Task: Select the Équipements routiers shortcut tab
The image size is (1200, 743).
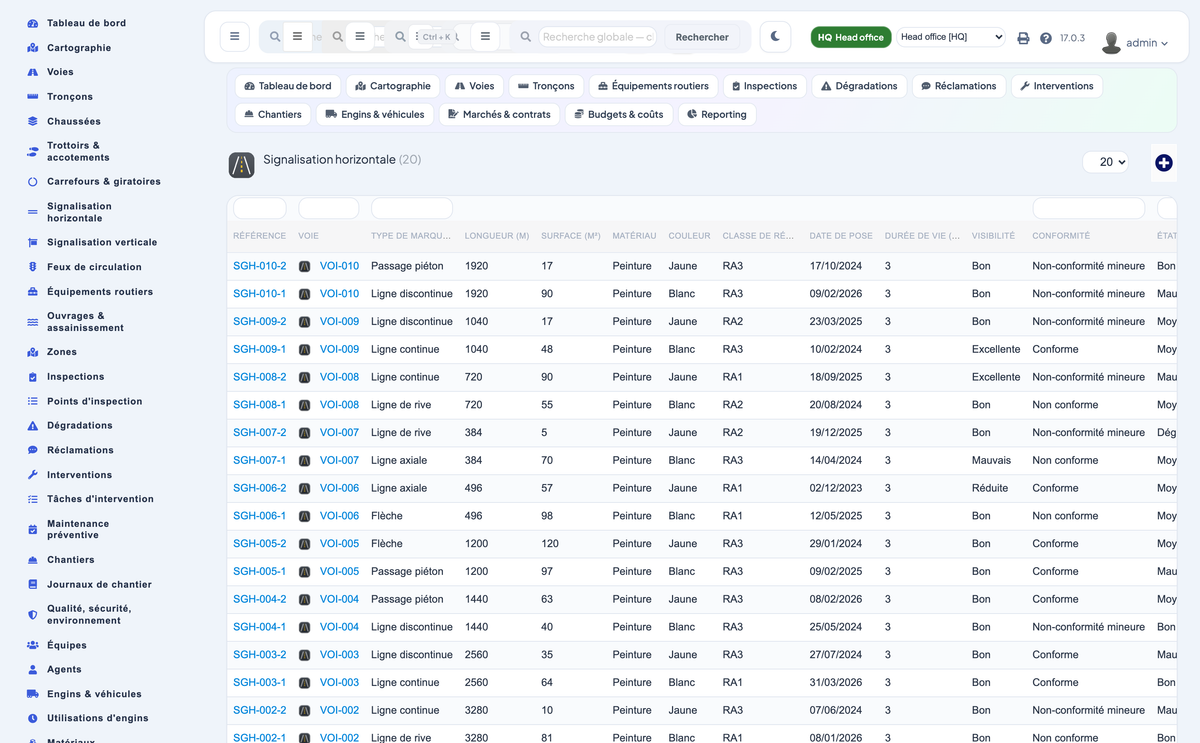Action: [x=653, y=86]
